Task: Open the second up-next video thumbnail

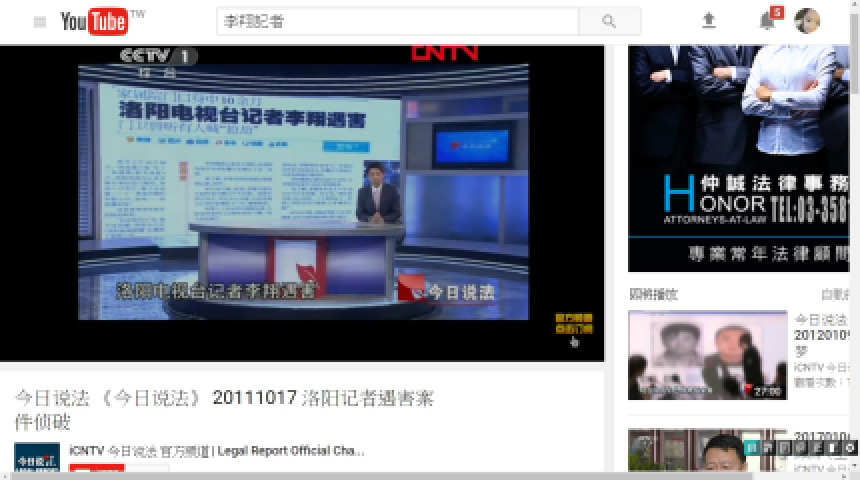Action: pos(707,448)
